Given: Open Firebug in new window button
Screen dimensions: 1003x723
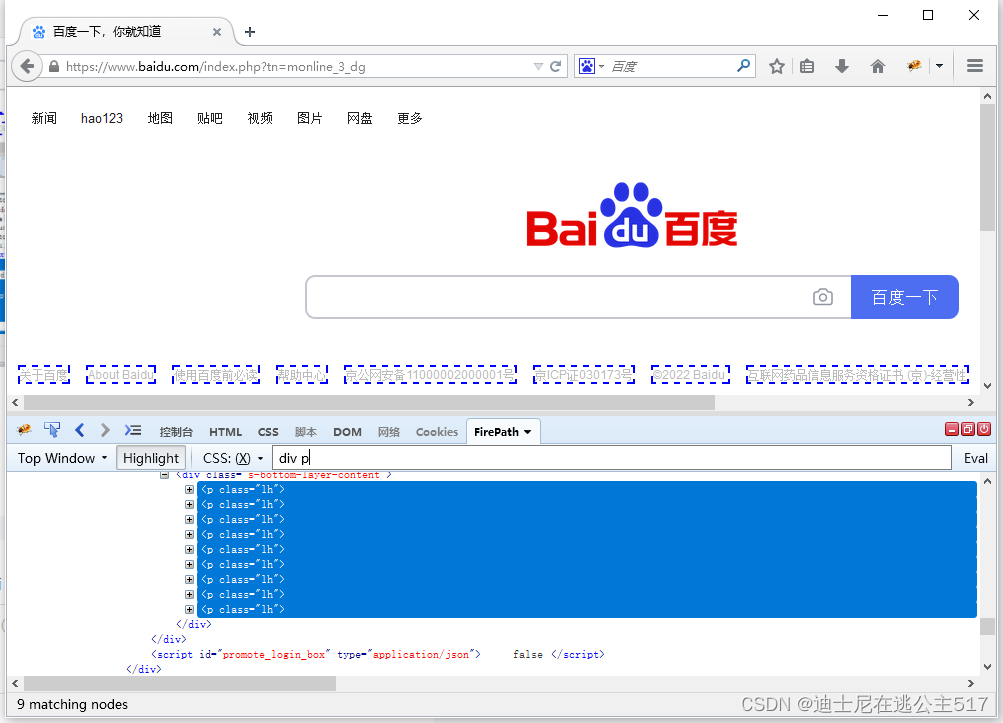Looking at the screenshot, I should [968, 429].
